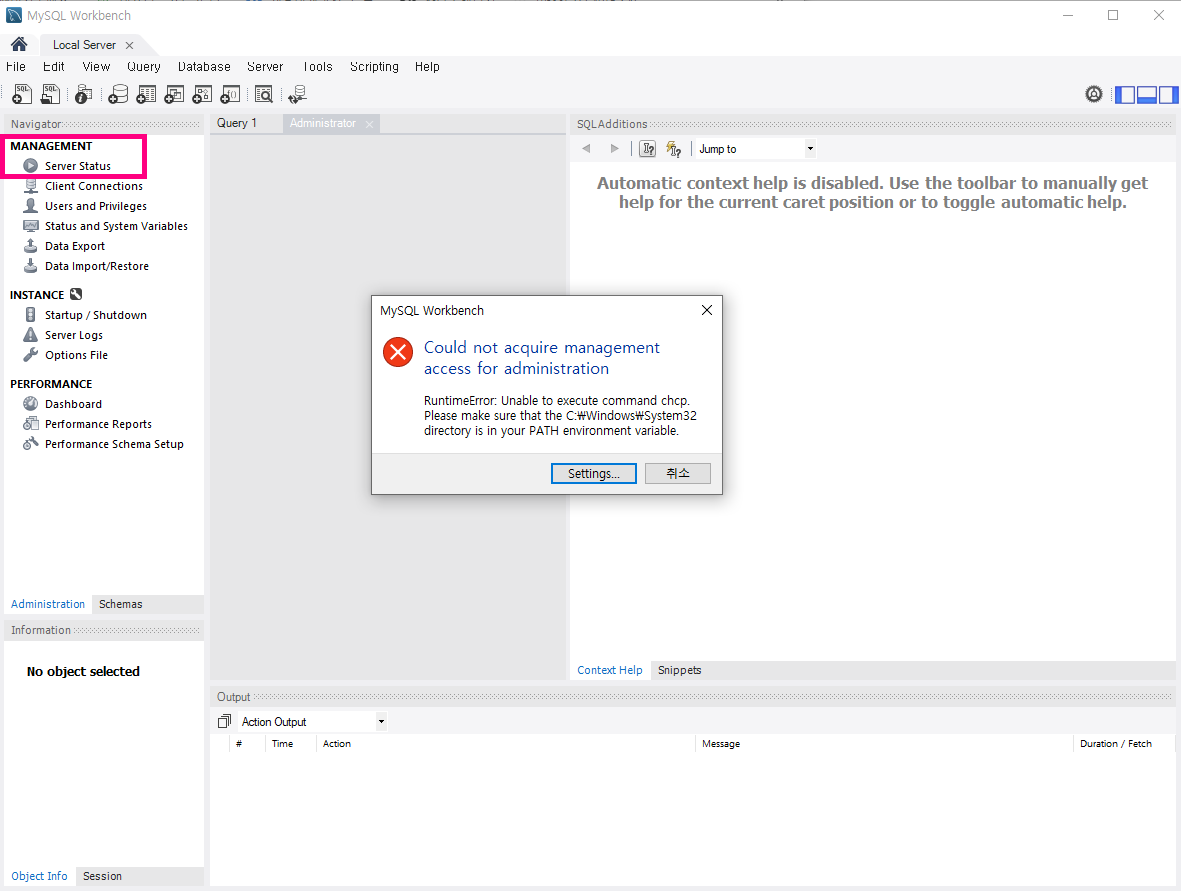Open Performance Reports
The height and width of the screenshot is (891, 1181).
pyautogui.click(x=98, y=424)
